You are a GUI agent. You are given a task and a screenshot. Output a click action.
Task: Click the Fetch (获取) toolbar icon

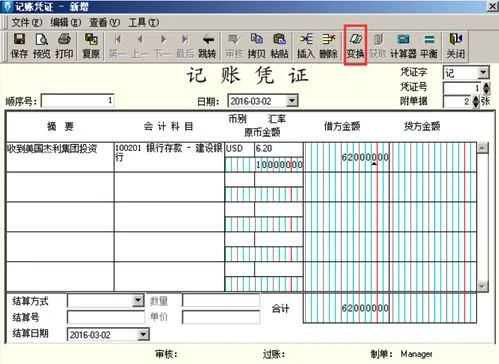[x=378, y=46]
